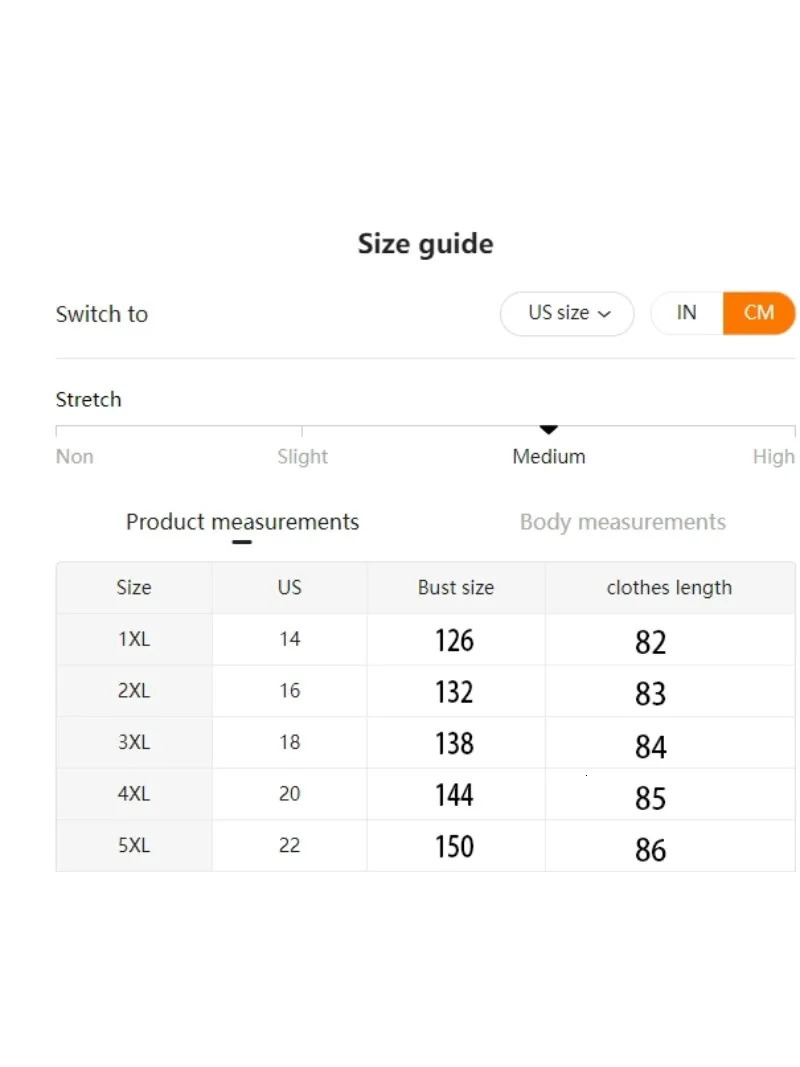
Task: Open the US size dropdown
Action: (x=566, y=313)
